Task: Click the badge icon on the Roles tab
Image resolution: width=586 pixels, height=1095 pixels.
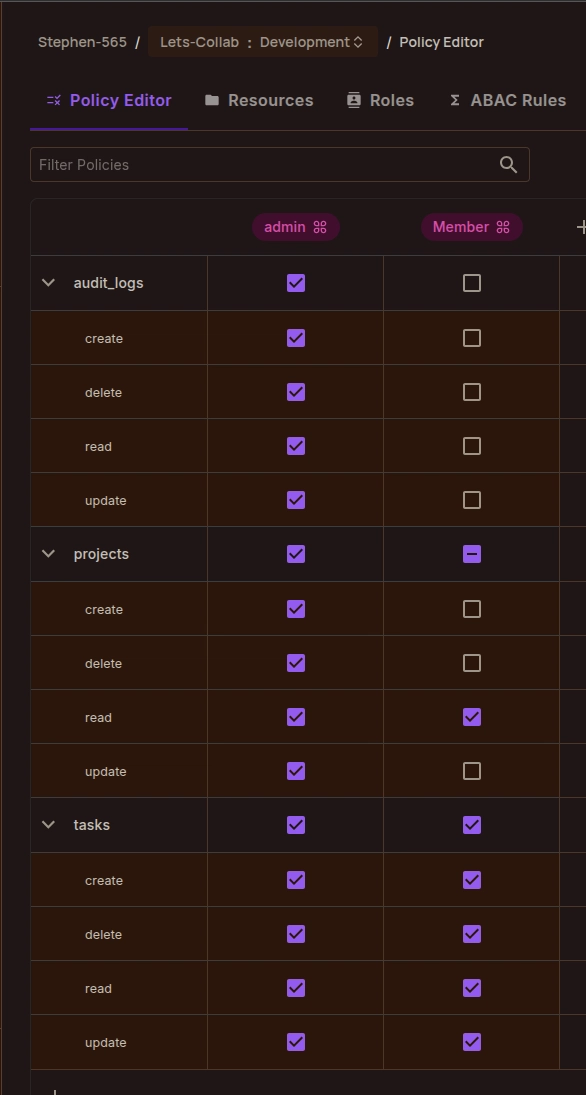Action: 354,101
